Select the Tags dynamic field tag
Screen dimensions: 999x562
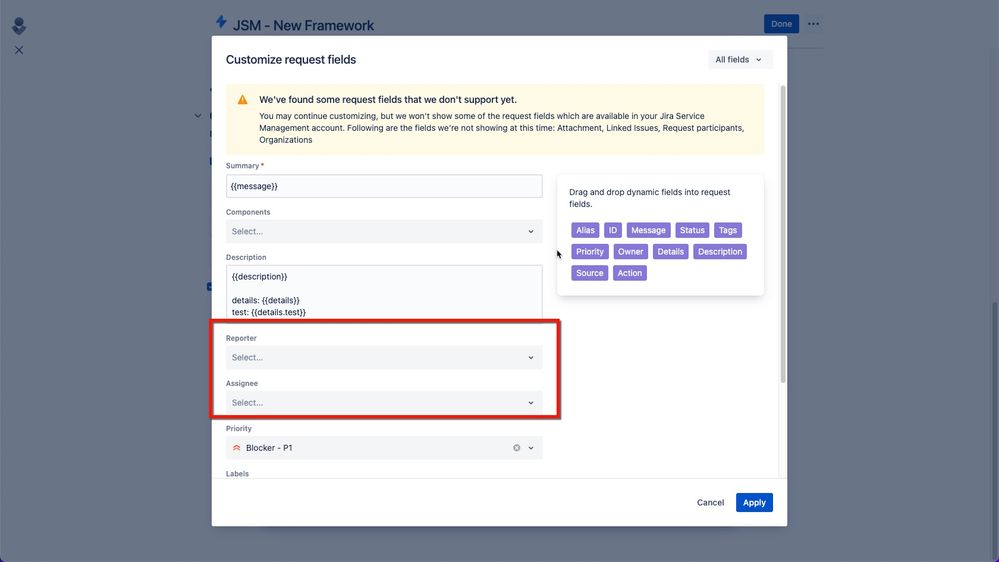(x=728, y=230)
